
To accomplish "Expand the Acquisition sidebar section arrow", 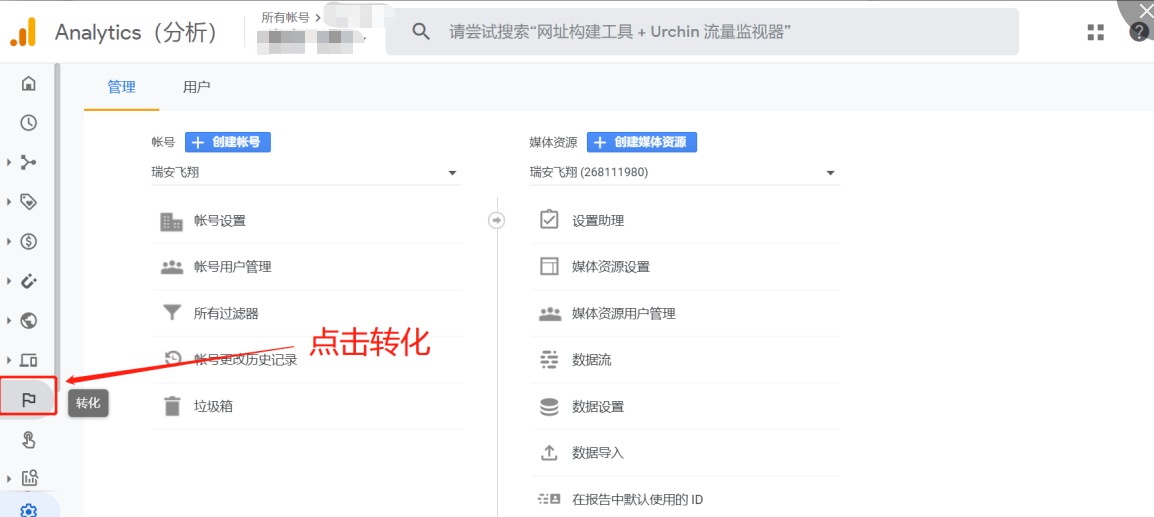I will click(x=9, y=162).
